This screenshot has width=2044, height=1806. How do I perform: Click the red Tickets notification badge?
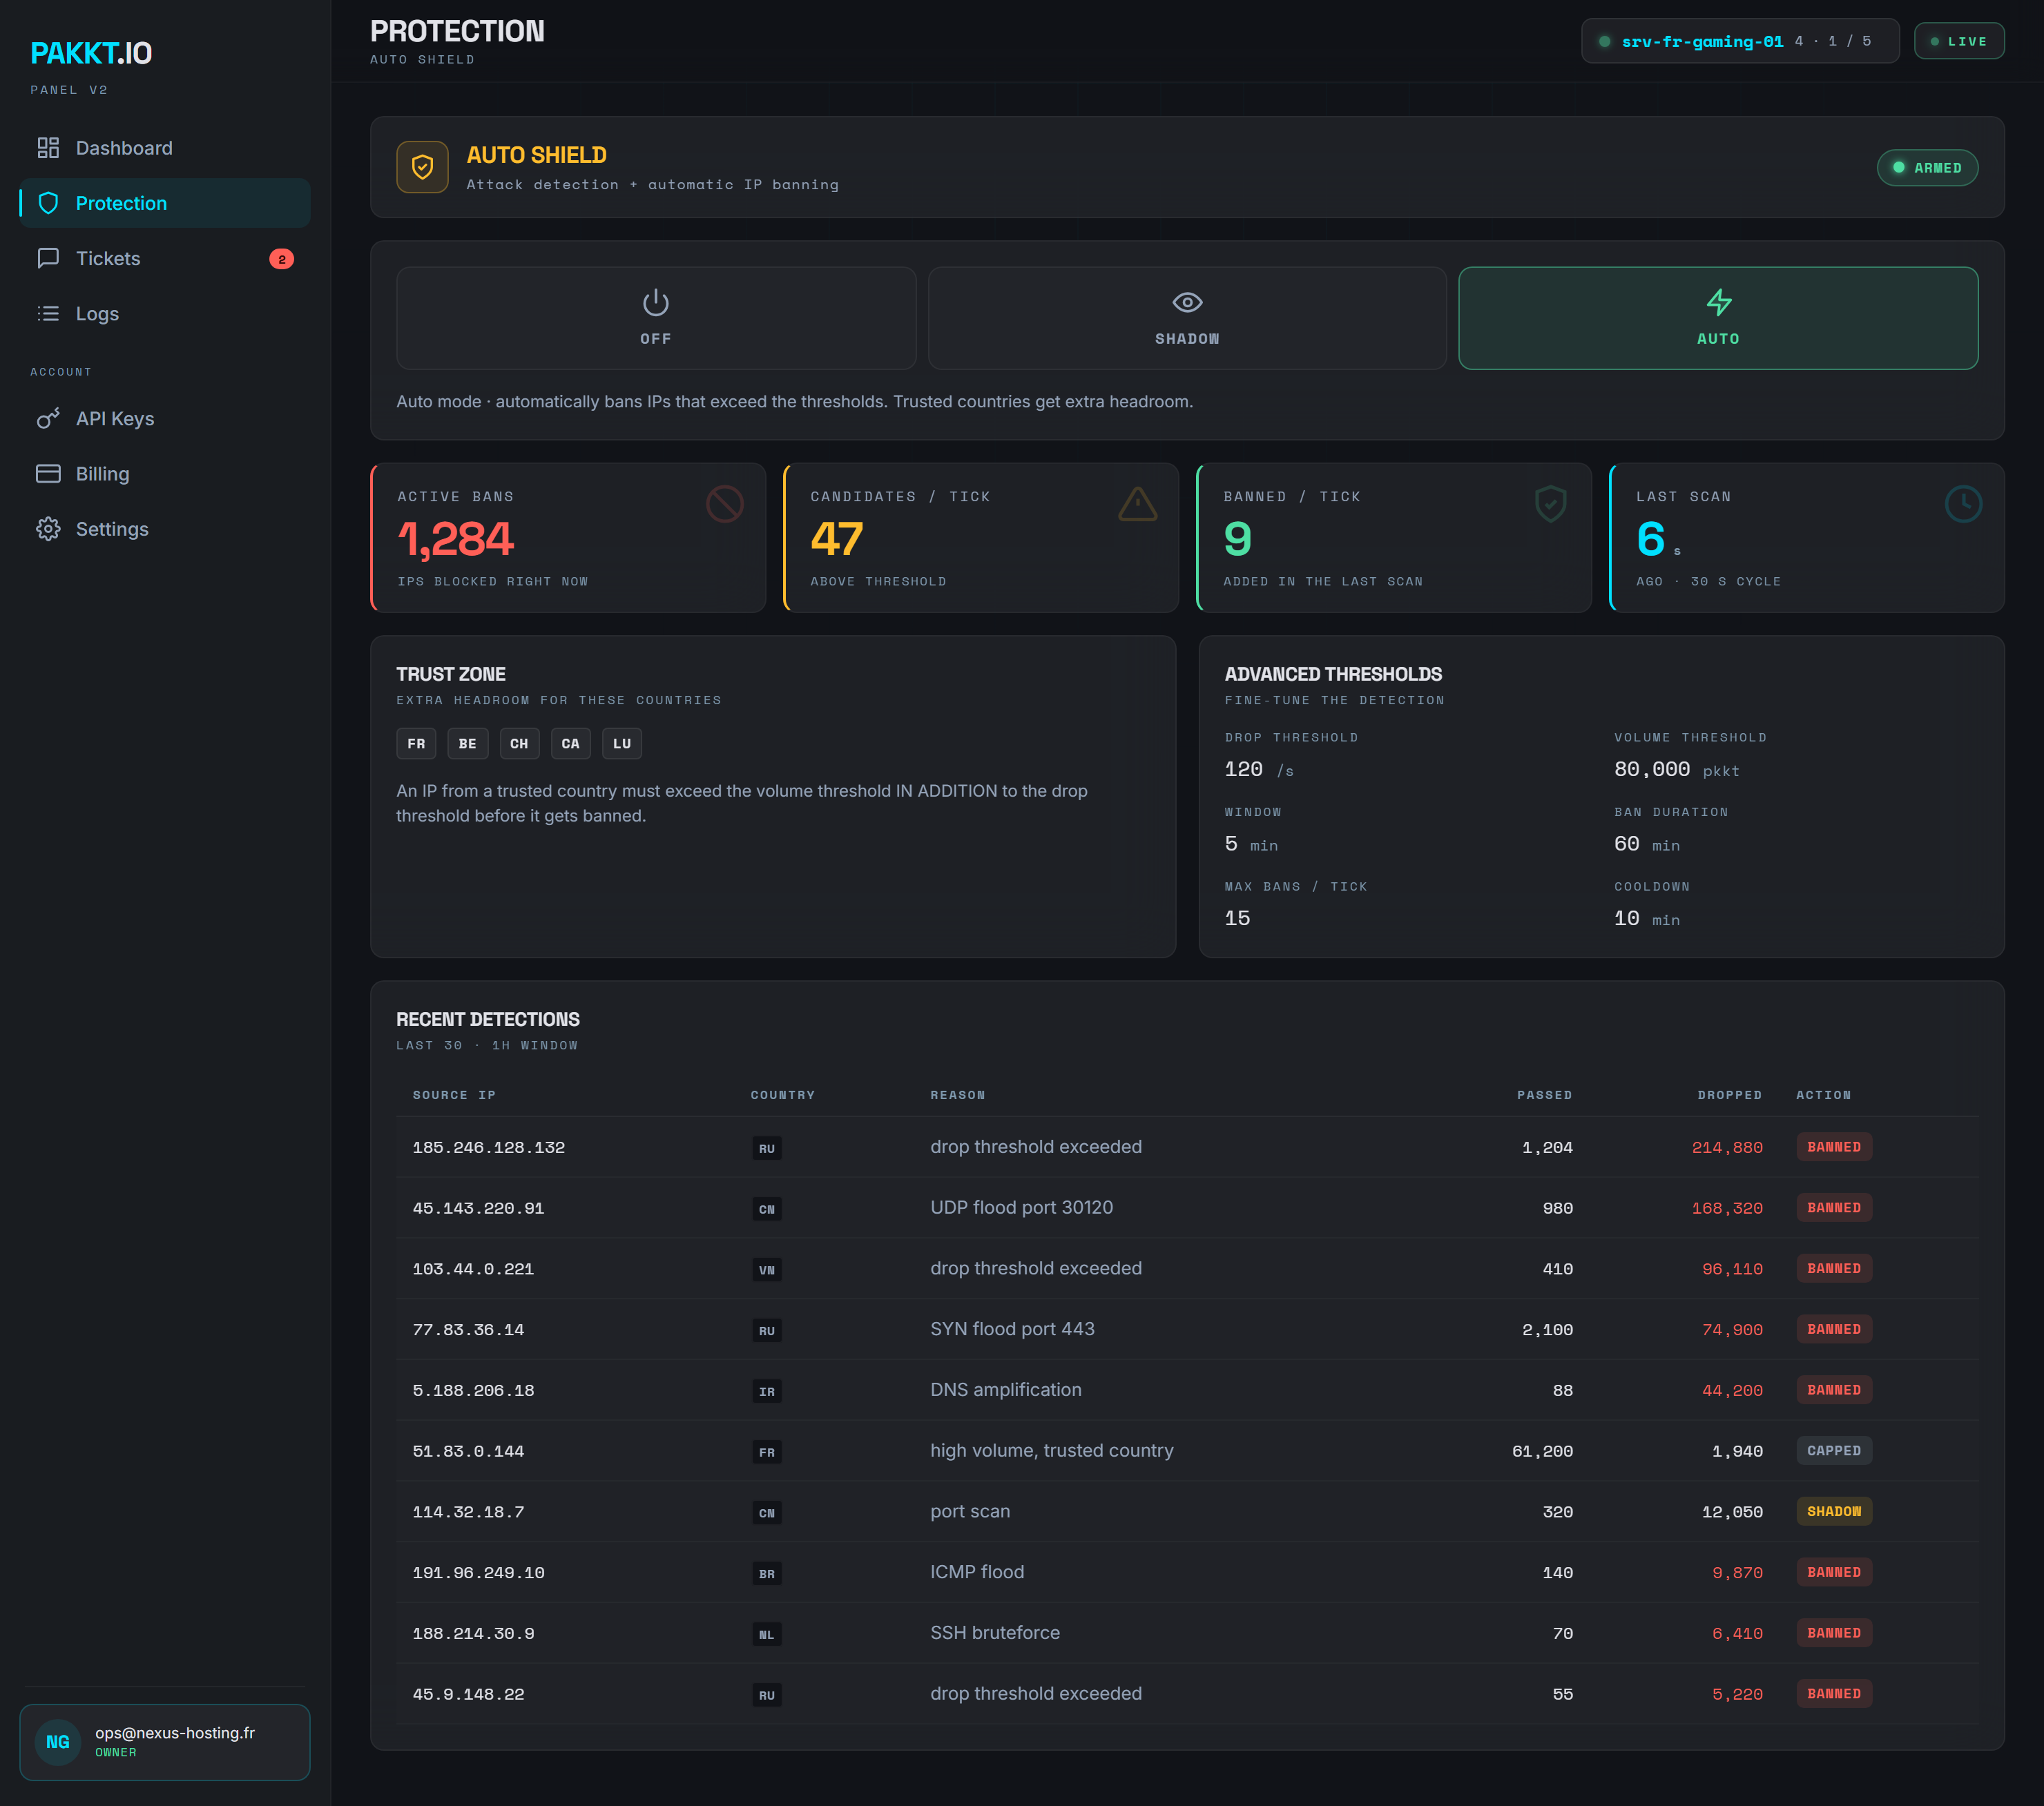282,259
